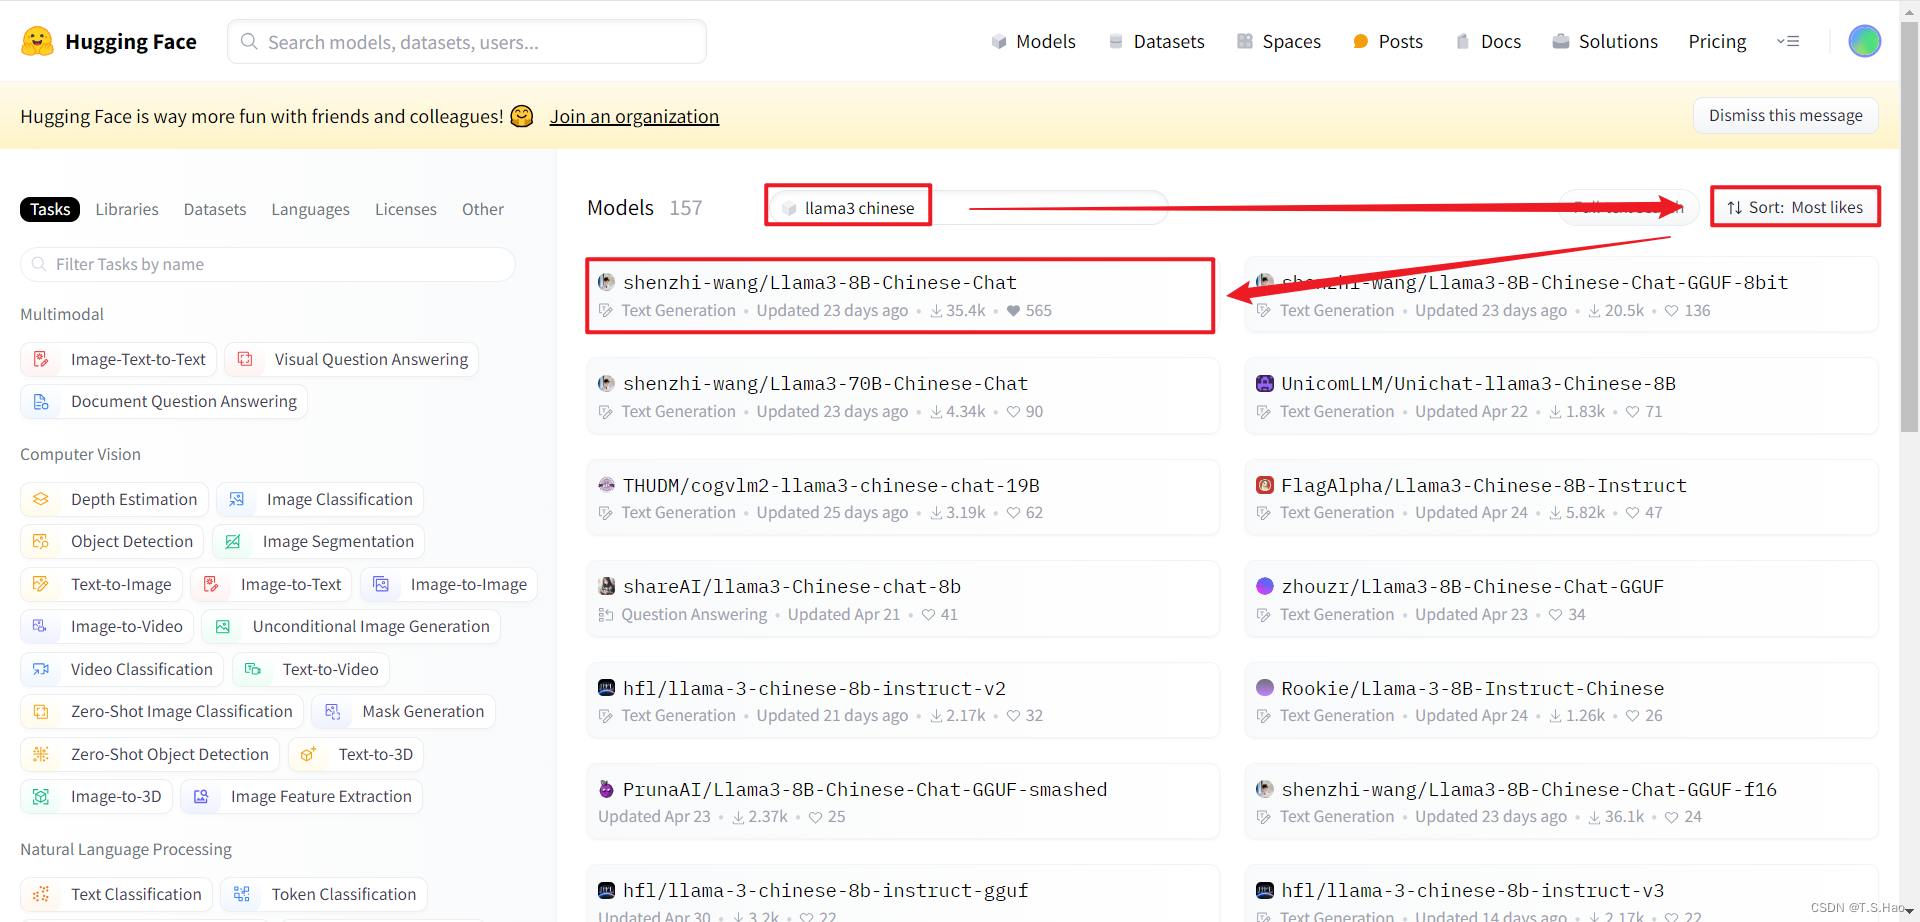
Task: Open THUDM/cogvlm2-llama3-chinese-chat-19B model card
Action: pyautogui.click(x=902, y=498)
